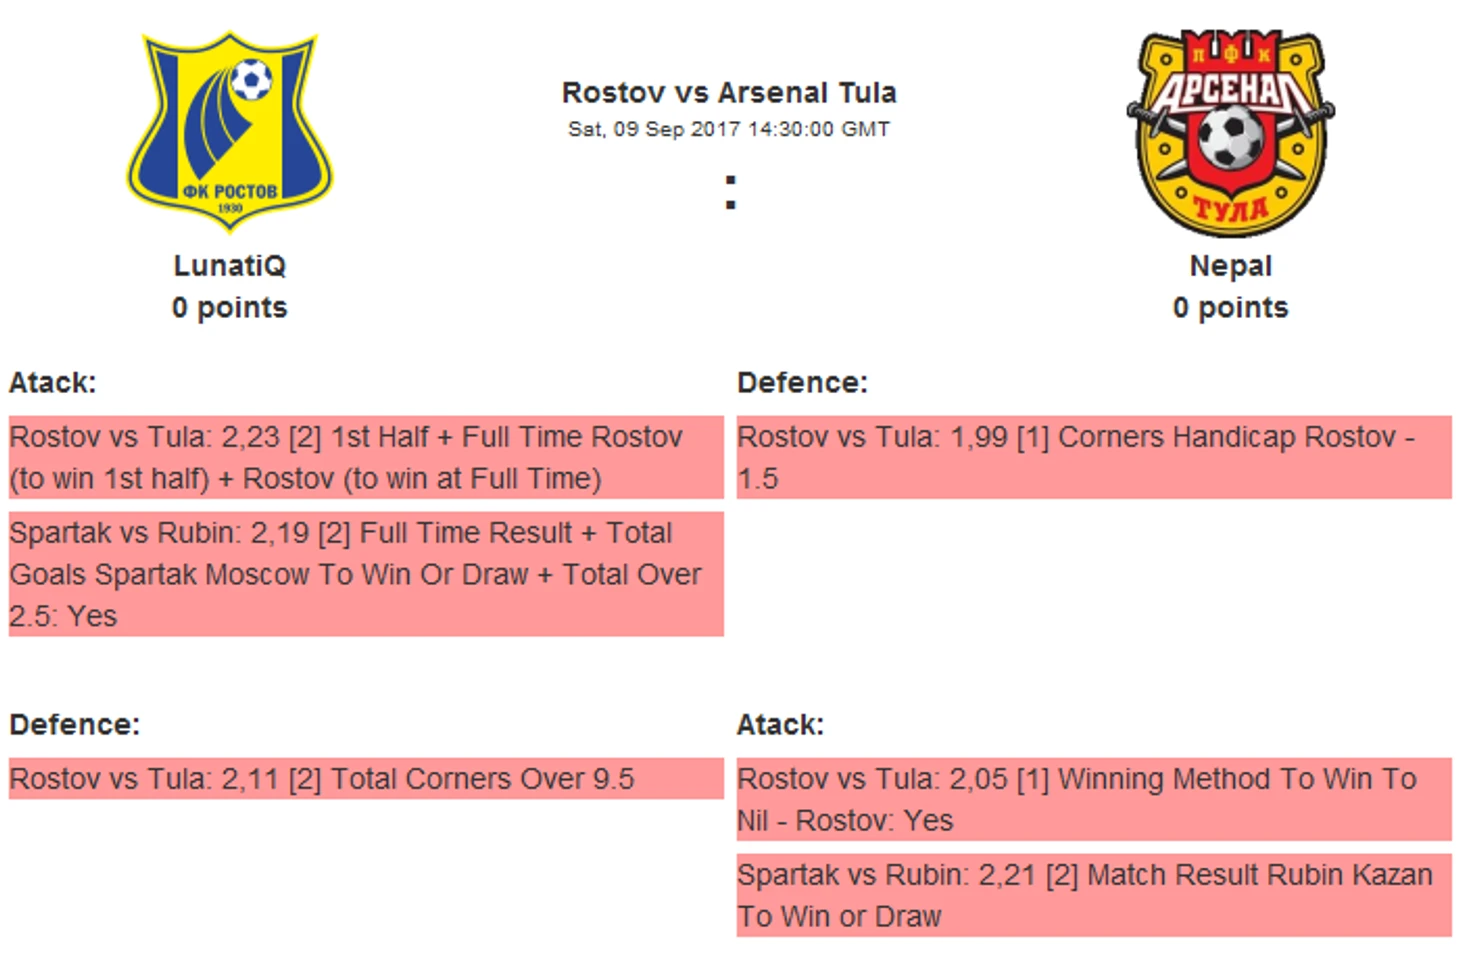
Task: Select the 1st Half + Full Time Rostov bet
Action: pos(366,457)
